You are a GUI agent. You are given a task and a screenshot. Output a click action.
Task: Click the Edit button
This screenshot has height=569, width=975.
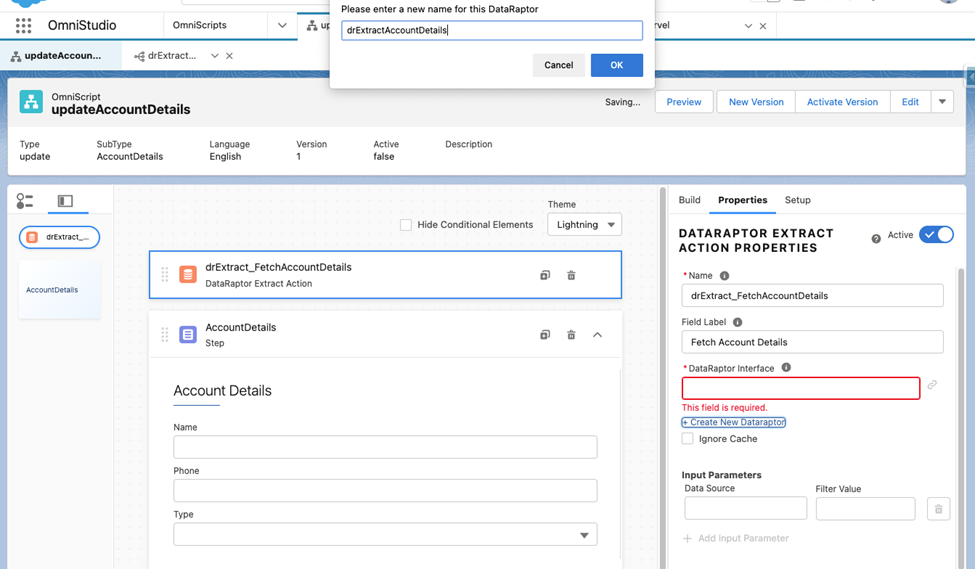pos(910,102)
